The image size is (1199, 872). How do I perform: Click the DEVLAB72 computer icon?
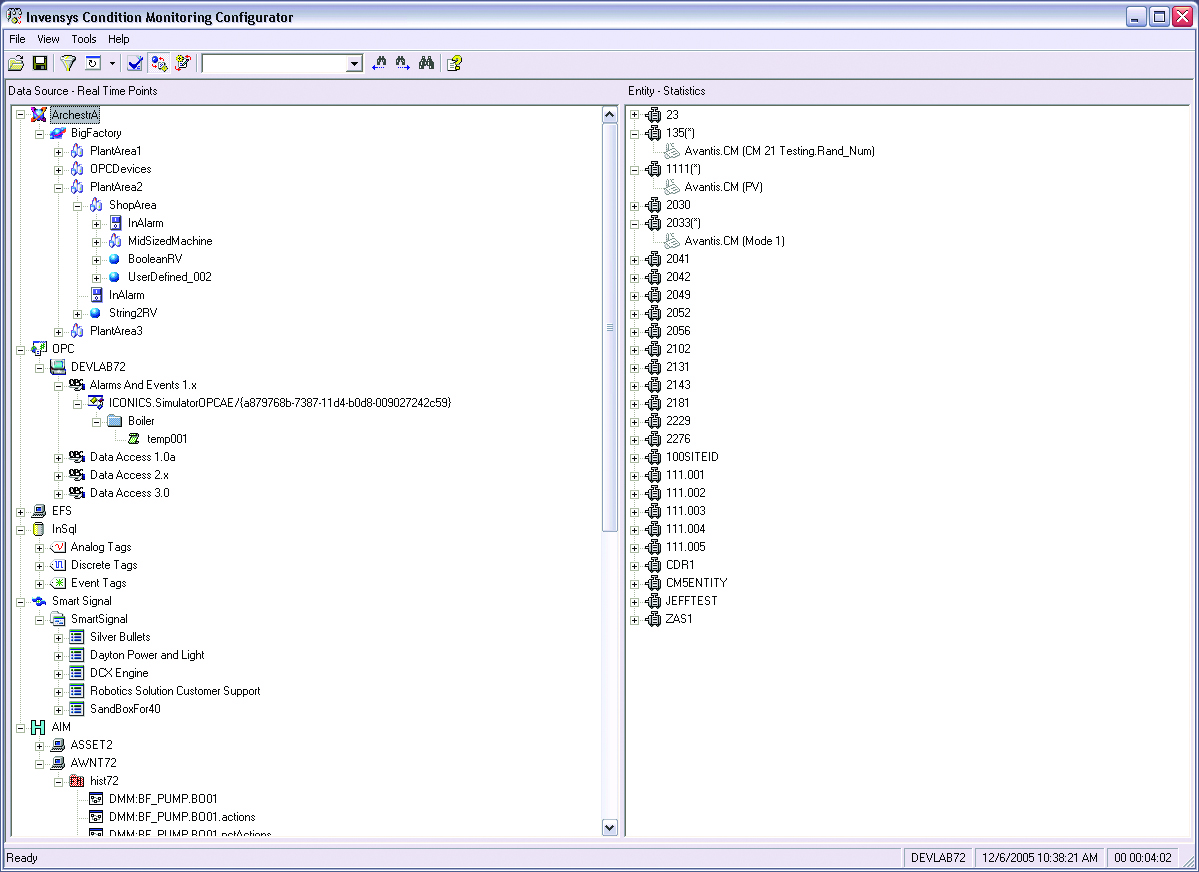(x=57, y=367)
